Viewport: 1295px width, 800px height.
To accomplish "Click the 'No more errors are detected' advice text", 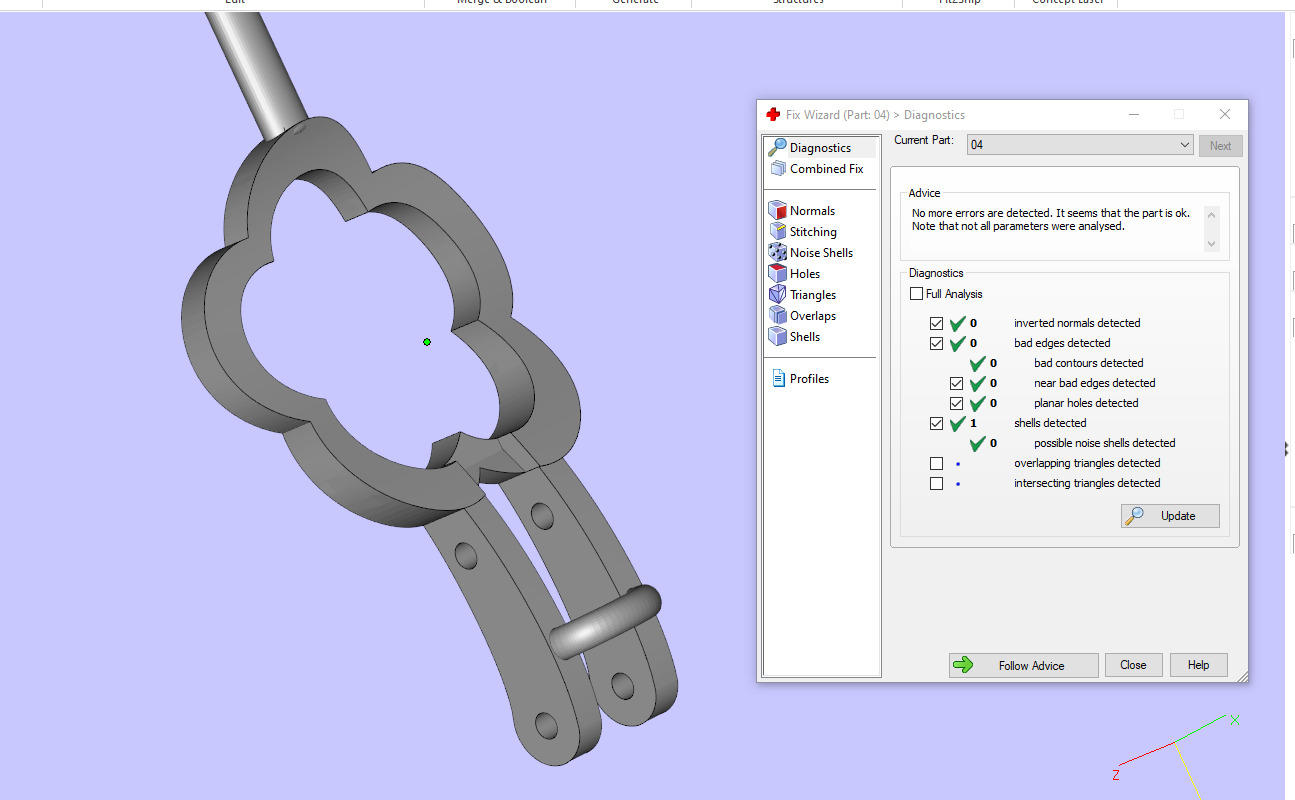I will click(x=1050, y=220).
